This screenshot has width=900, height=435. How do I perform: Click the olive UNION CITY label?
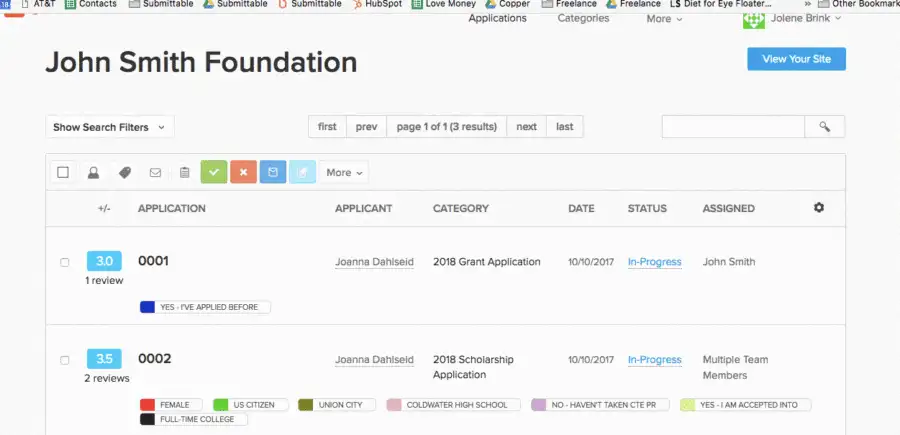336,405
